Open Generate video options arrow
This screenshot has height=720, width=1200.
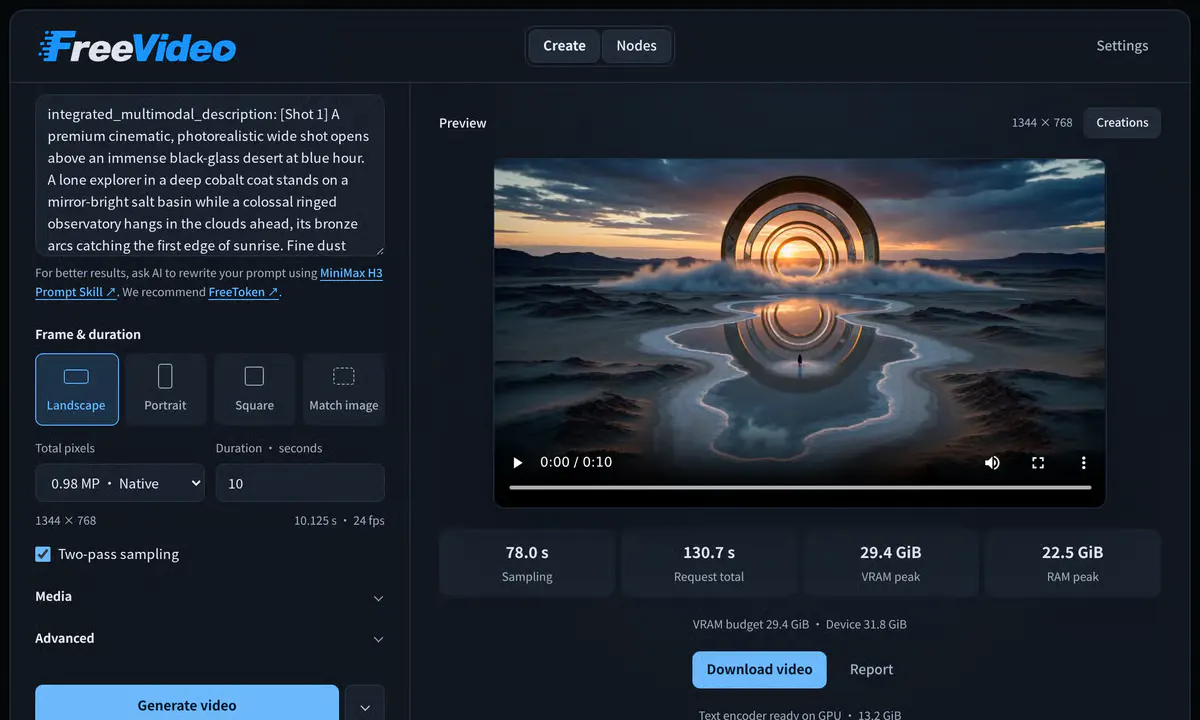365,705
